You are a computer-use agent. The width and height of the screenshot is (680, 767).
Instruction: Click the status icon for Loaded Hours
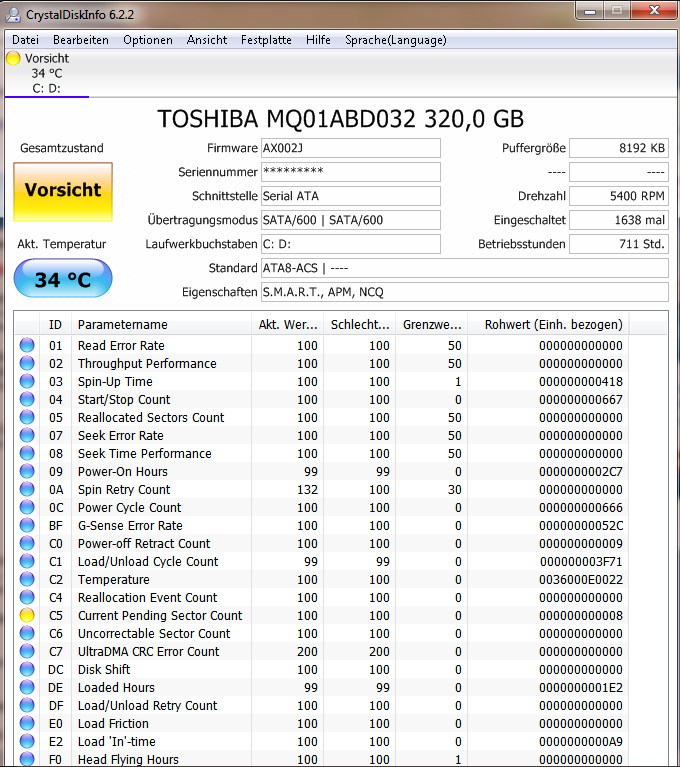tap(27, 687)
